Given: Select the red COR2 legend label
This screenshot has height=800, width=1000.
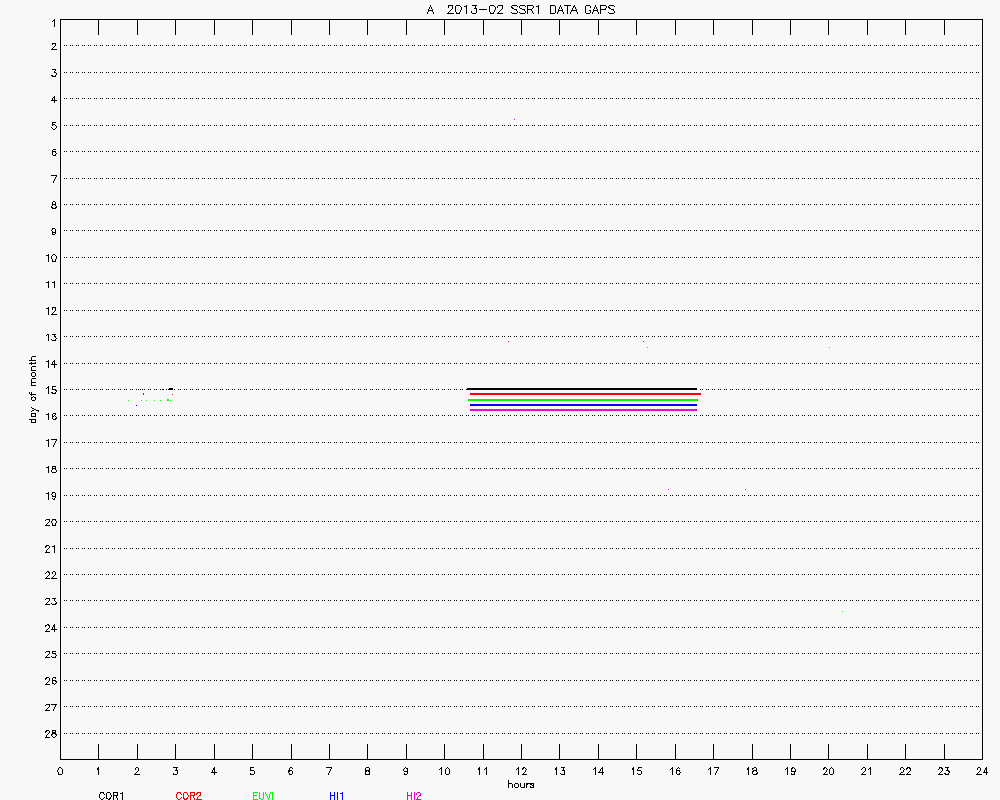Looking at the screenshot, I should [x=188, y=796].
